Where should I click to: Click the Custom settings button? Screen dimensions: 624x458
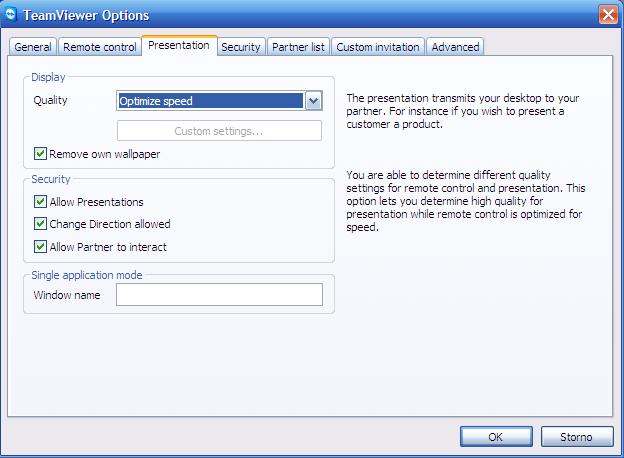pyautogui.click(x=219, y=131)
